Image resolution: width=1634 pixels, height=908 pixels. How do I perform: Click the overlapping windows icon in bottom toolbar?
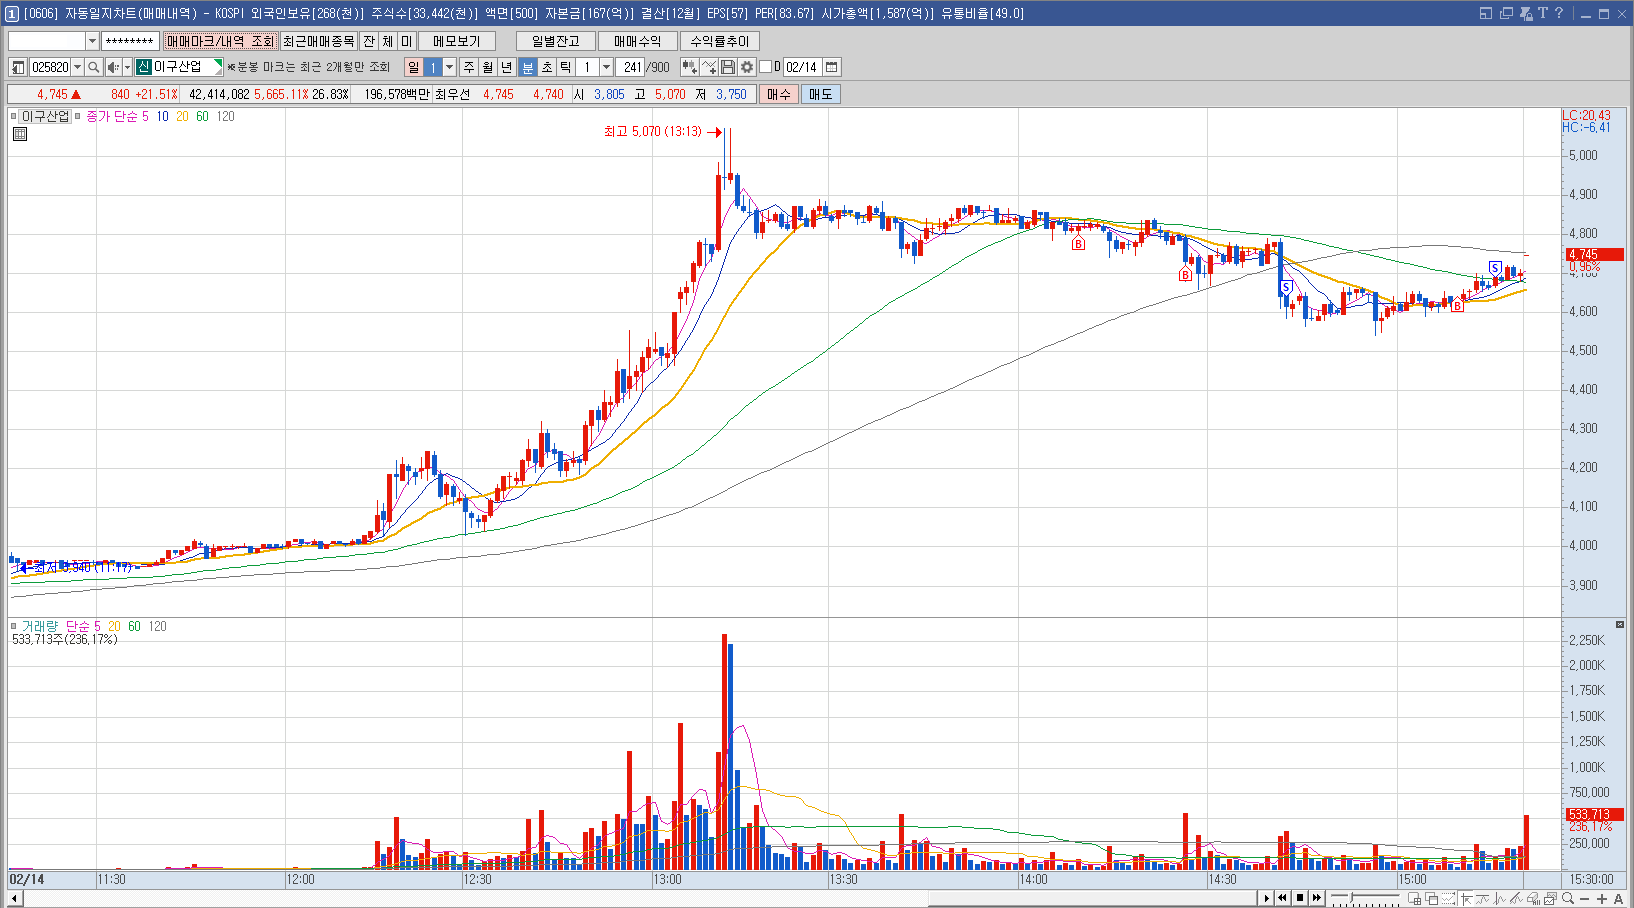click(1431, 898)
